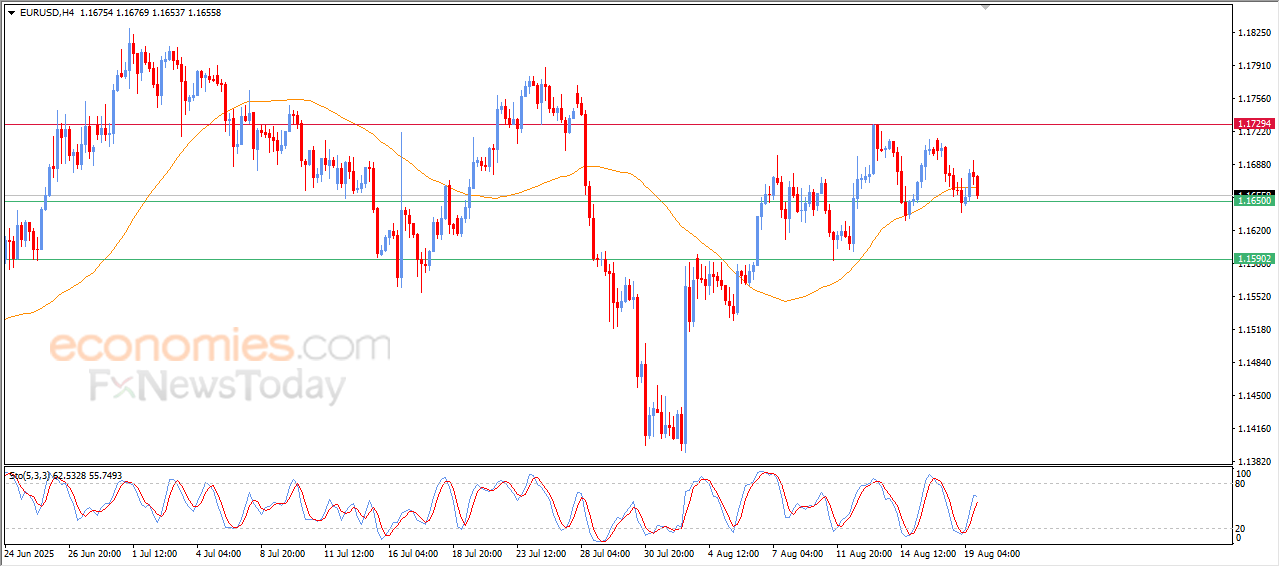Click the 11 Aug 20:00 time label
Image resolution: width=1280 pixels, height=567 pixels.
click(863, 553)
